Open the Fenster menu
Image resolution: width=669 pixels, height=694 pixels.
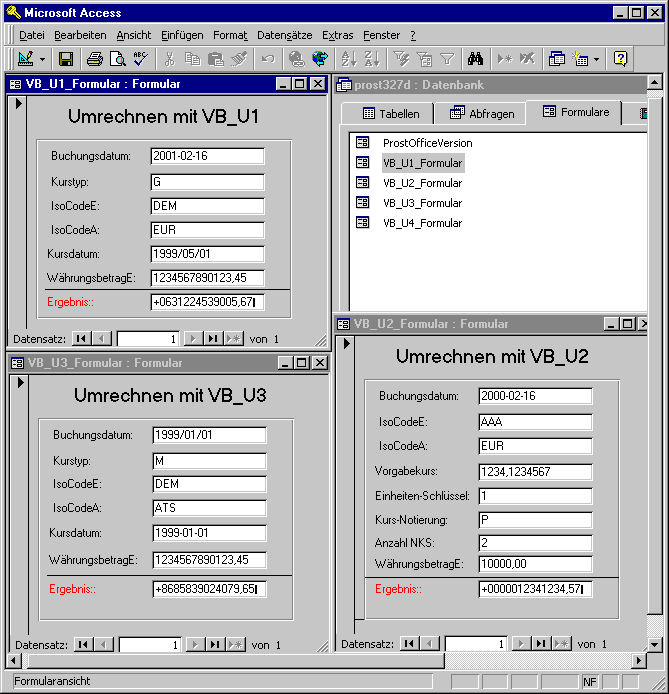coord(381,35)
